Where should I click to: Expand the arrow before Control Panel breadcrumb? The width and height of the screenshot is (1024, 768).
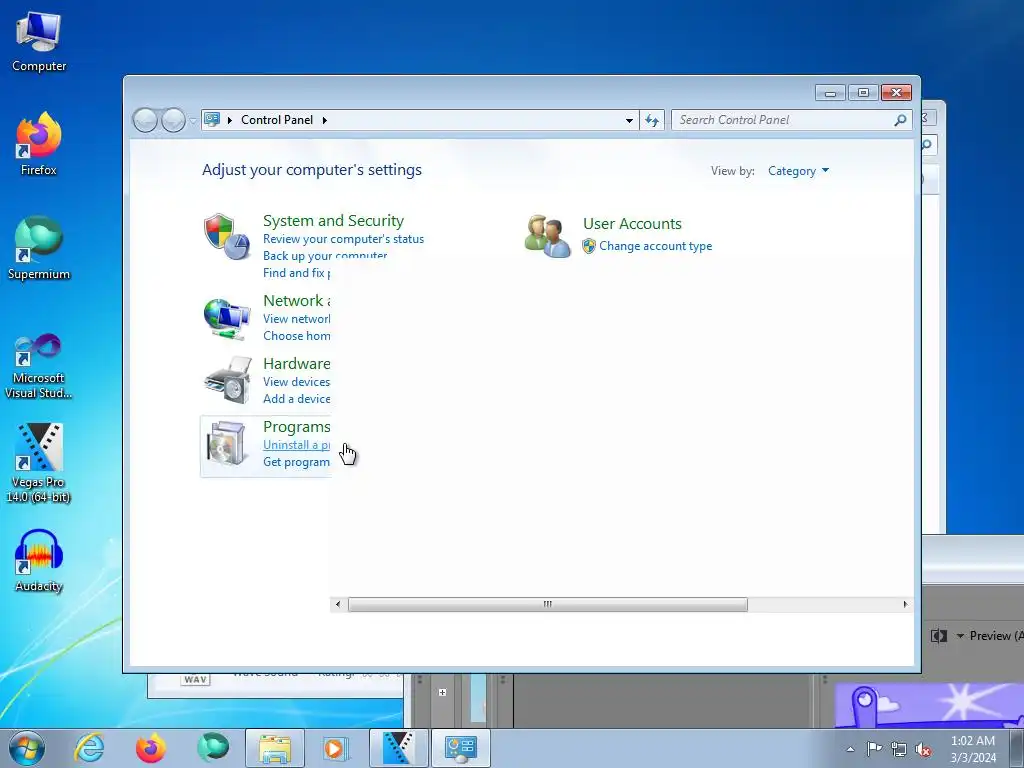[x=230, y=120]
